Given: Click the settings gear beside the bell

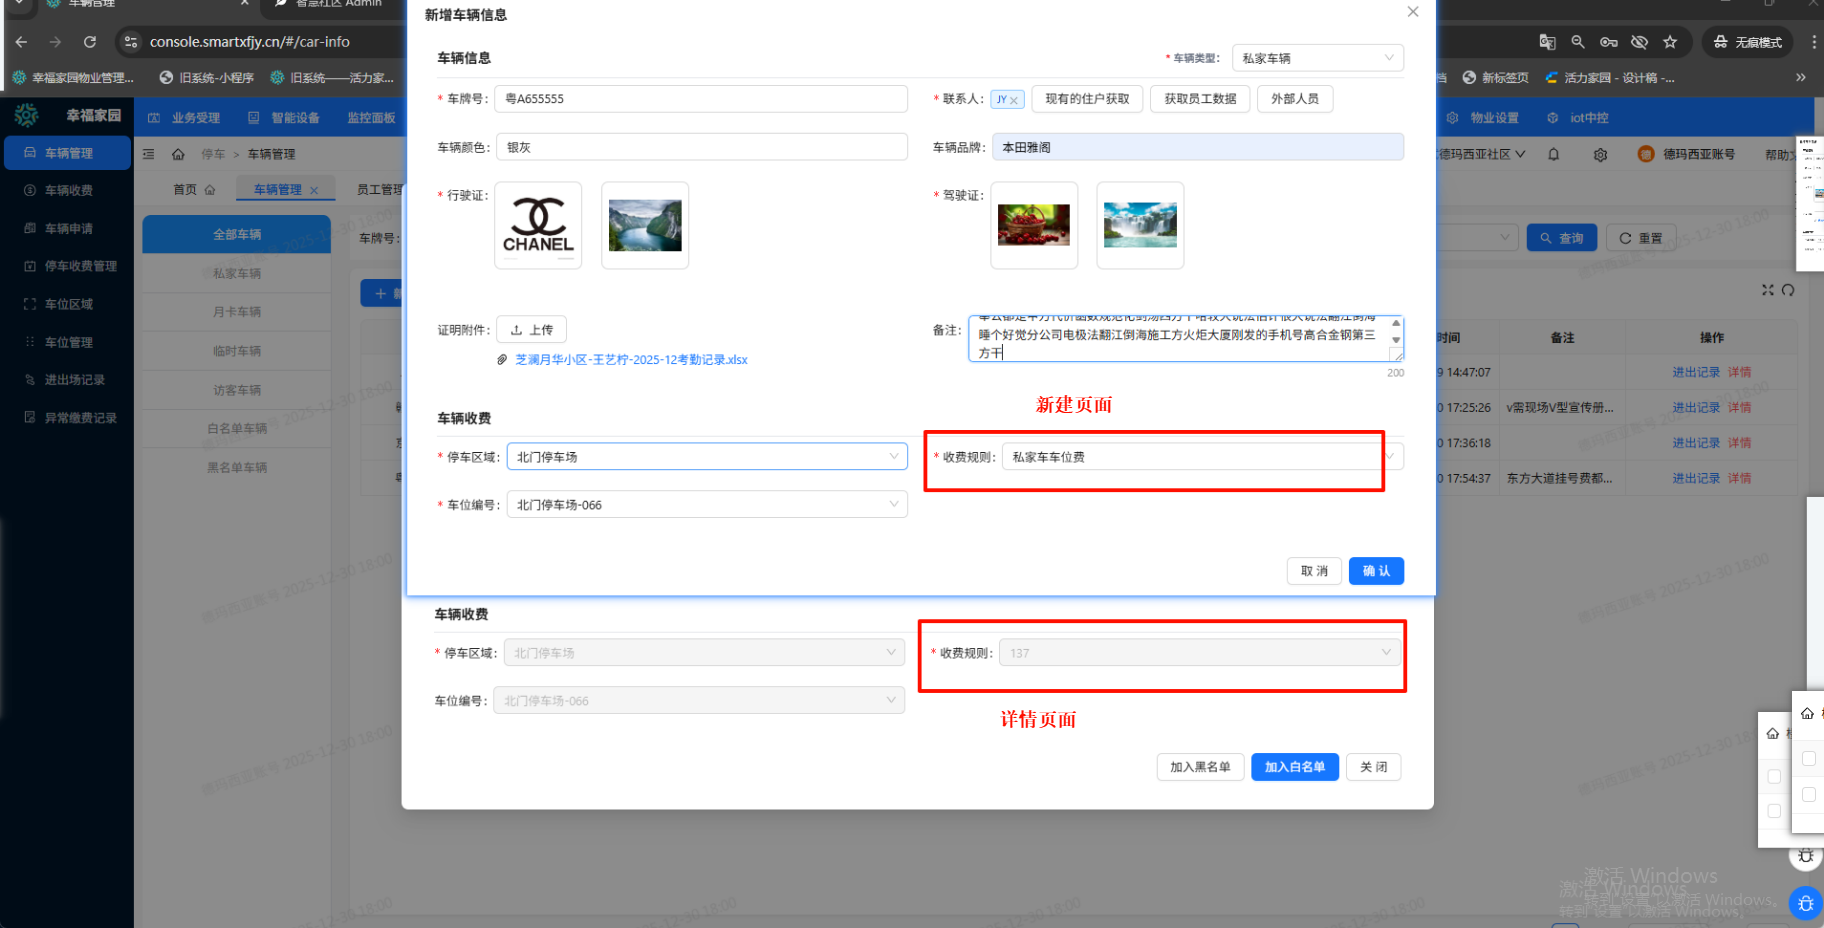Looking at the screenshot, I should pos(1600,155).
